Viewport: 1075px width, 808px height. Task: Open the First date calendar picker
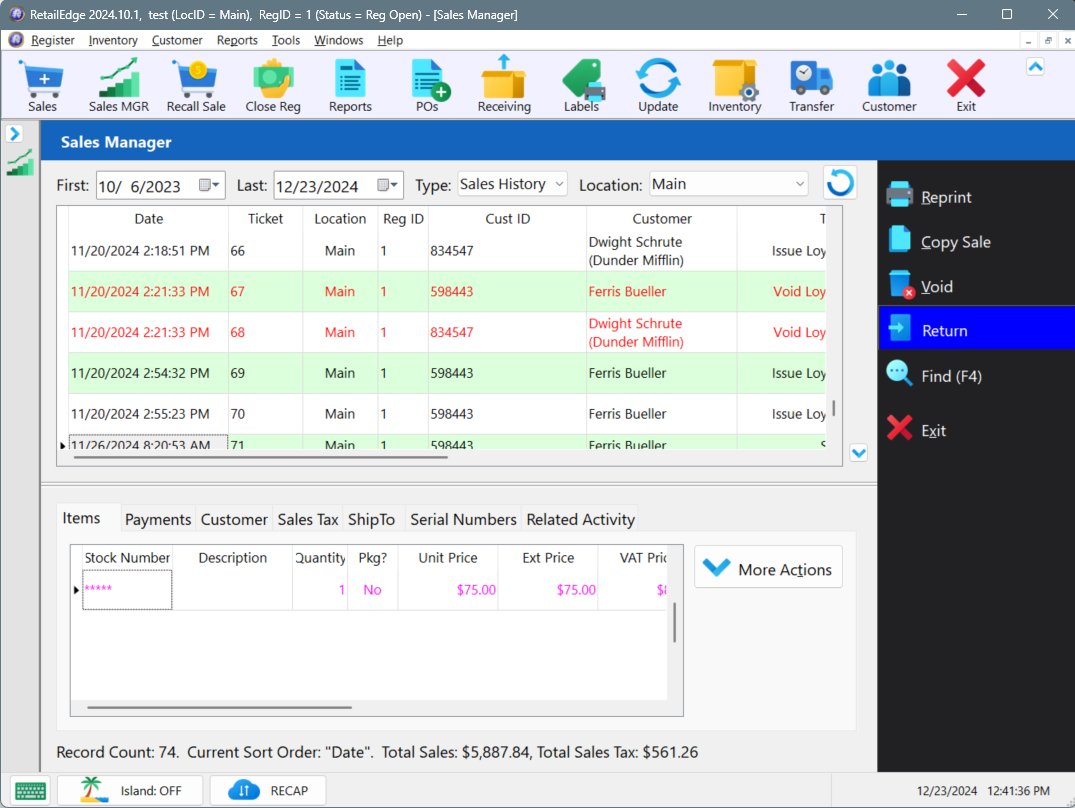(209, 185)
